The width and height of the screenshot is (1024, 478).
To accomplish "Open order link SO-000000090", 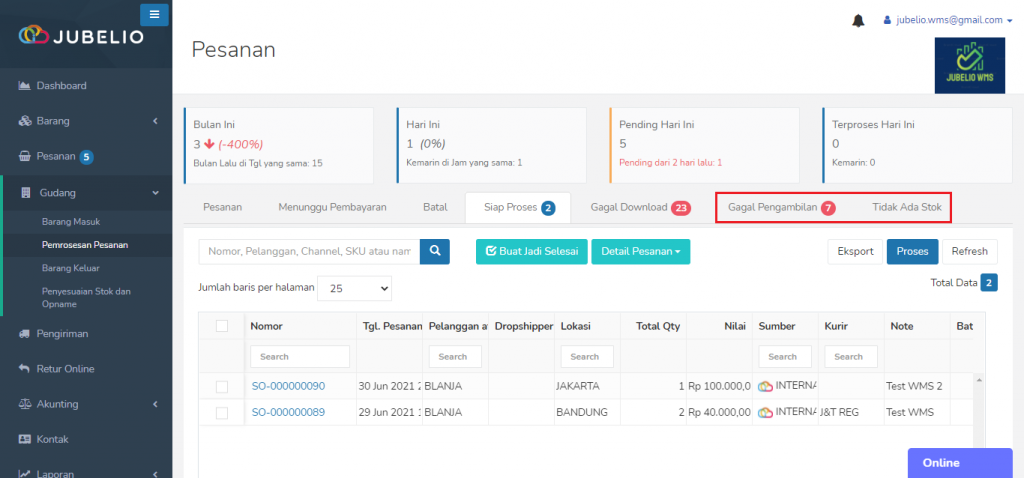I will point(288,386).
